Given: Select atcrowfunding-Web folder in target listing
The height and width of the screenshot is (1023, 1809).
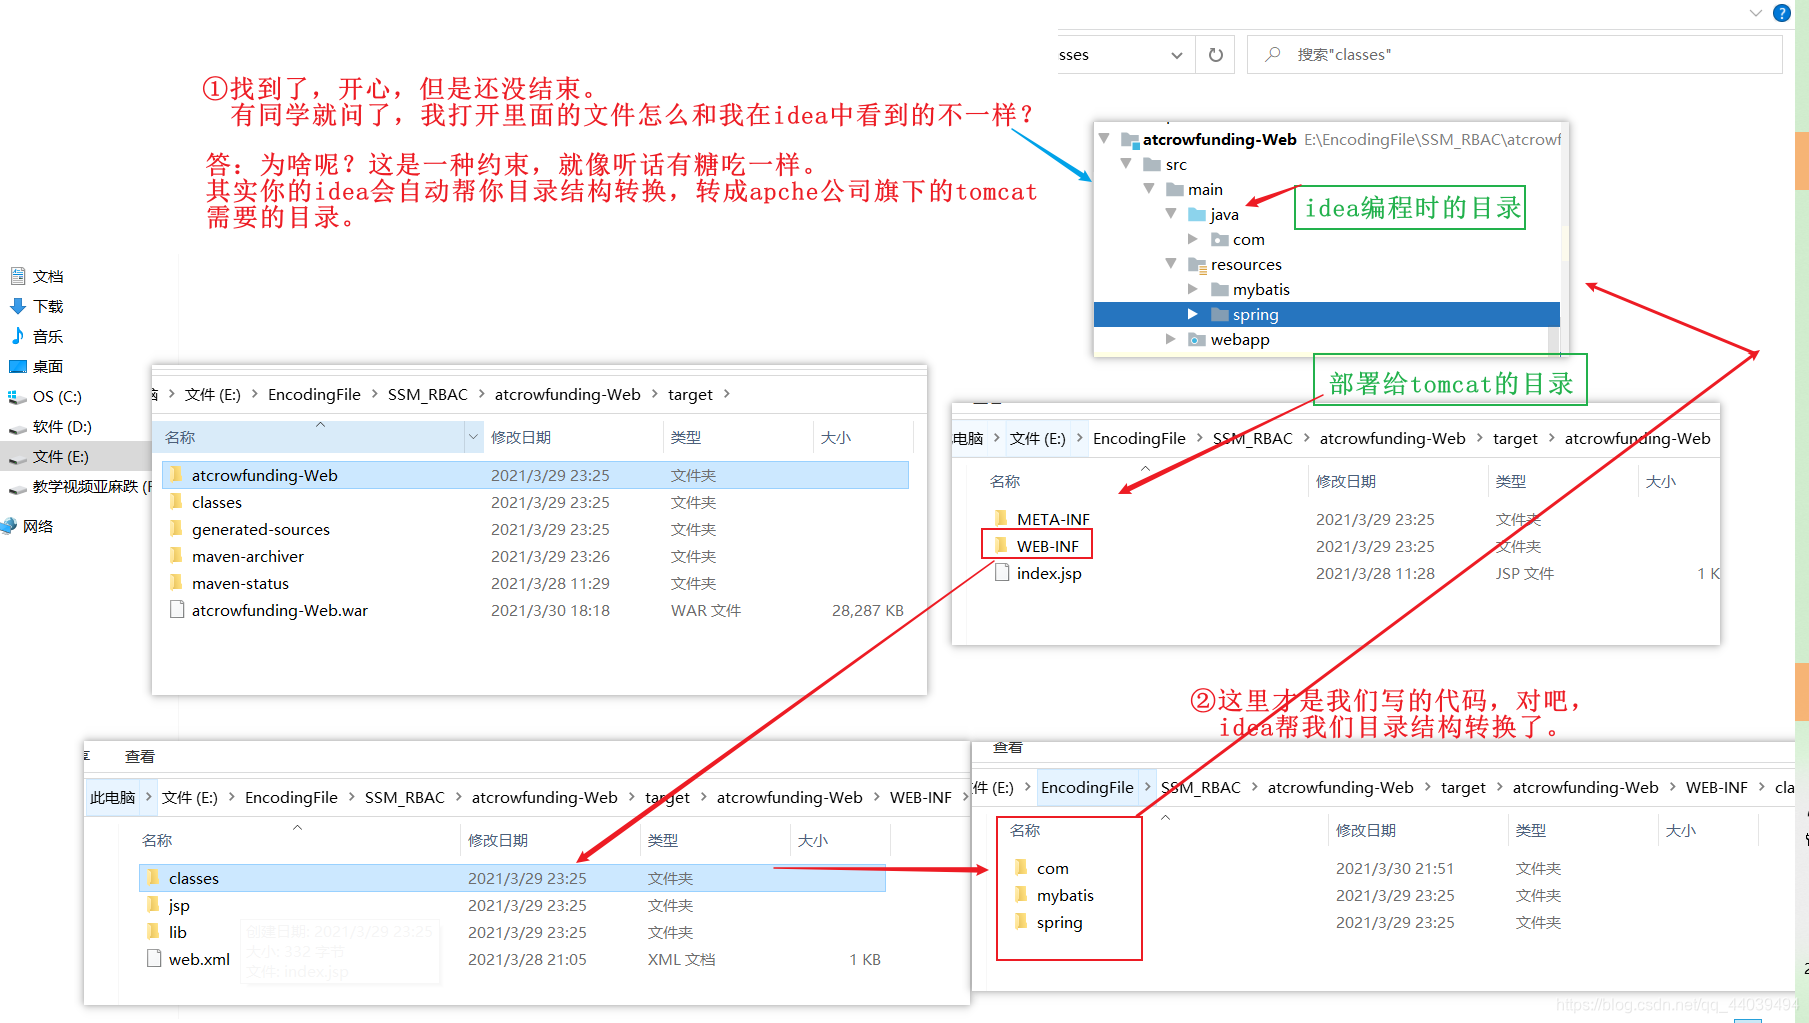Looking at the screenshot, I should click(535, 475).
